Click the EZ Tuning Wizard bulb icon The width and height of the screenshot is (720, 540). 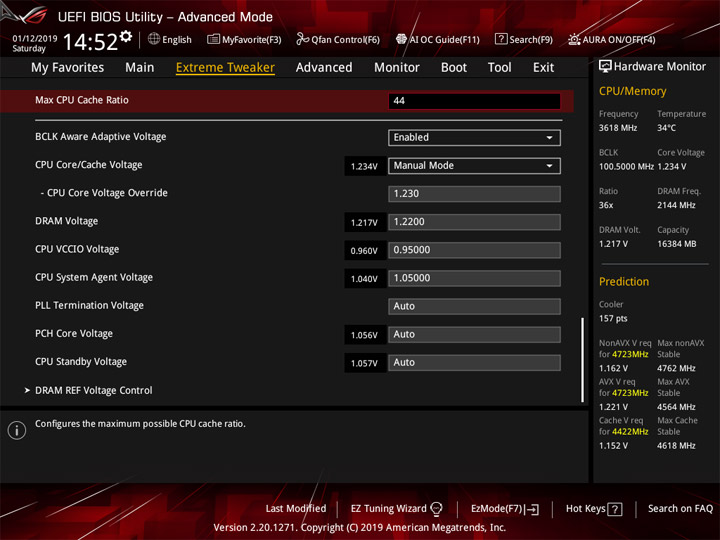point(436,509)
